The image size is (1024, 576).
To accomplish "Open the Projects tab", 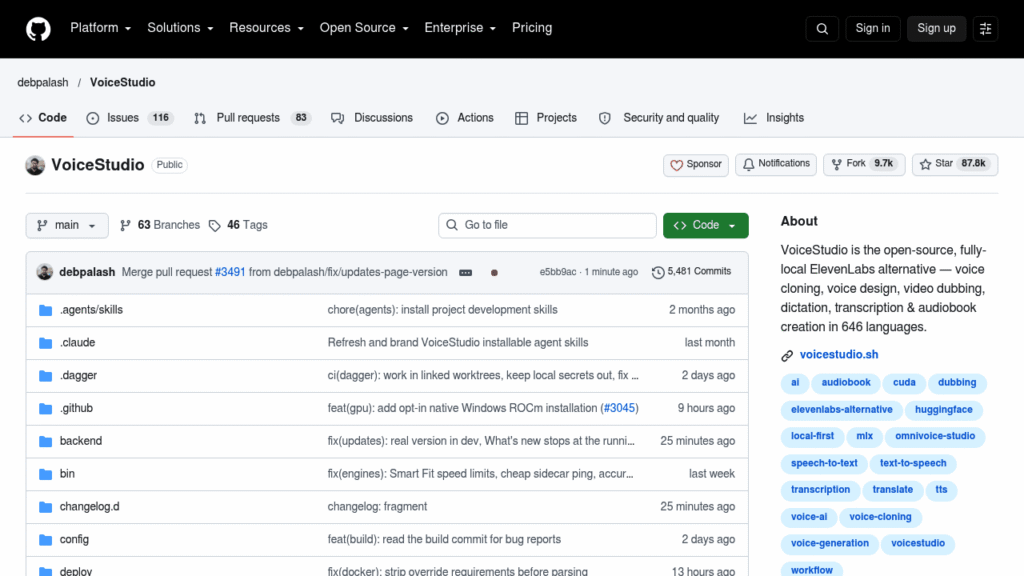I will click(546, 118).
